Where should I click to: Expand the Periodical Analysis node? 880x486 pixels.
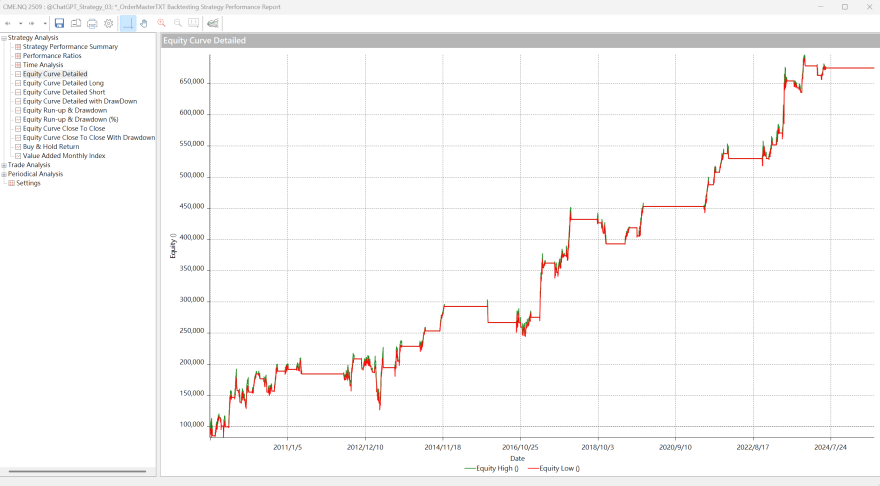[4, 174]
